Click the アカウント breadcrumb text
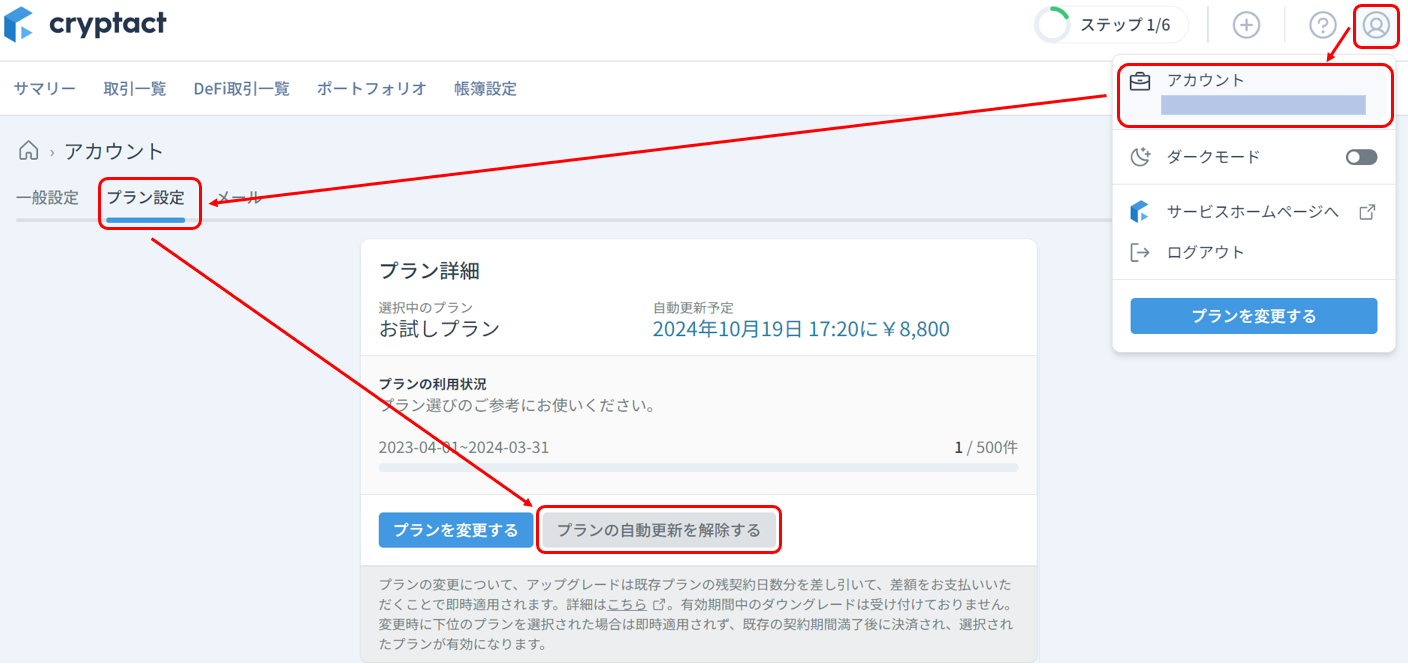1408x664 pixels. [114, 151]
